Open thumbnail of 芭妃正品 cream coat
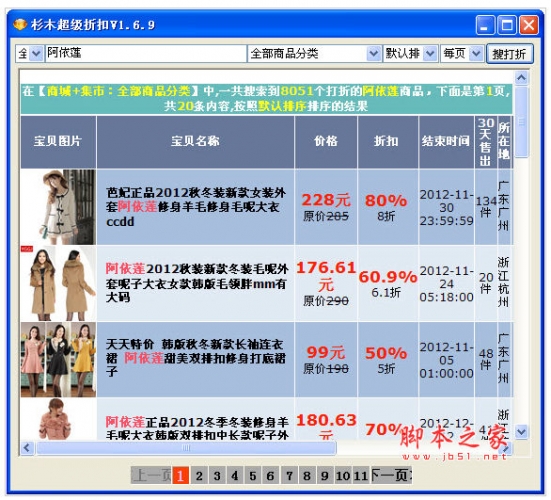 58,207
